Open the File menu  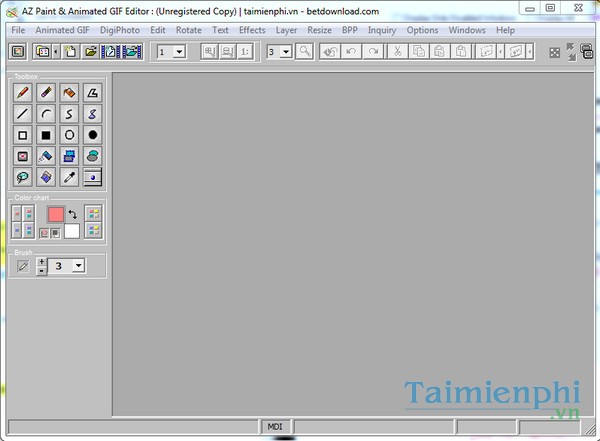pos(18,30)
